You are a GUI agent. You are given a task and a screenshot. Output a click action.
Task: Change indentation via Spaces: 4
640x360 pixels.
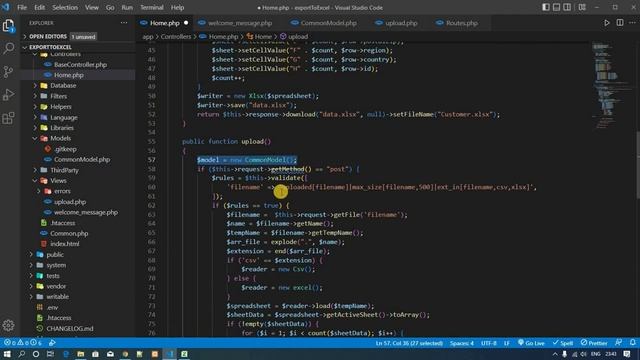462,343
